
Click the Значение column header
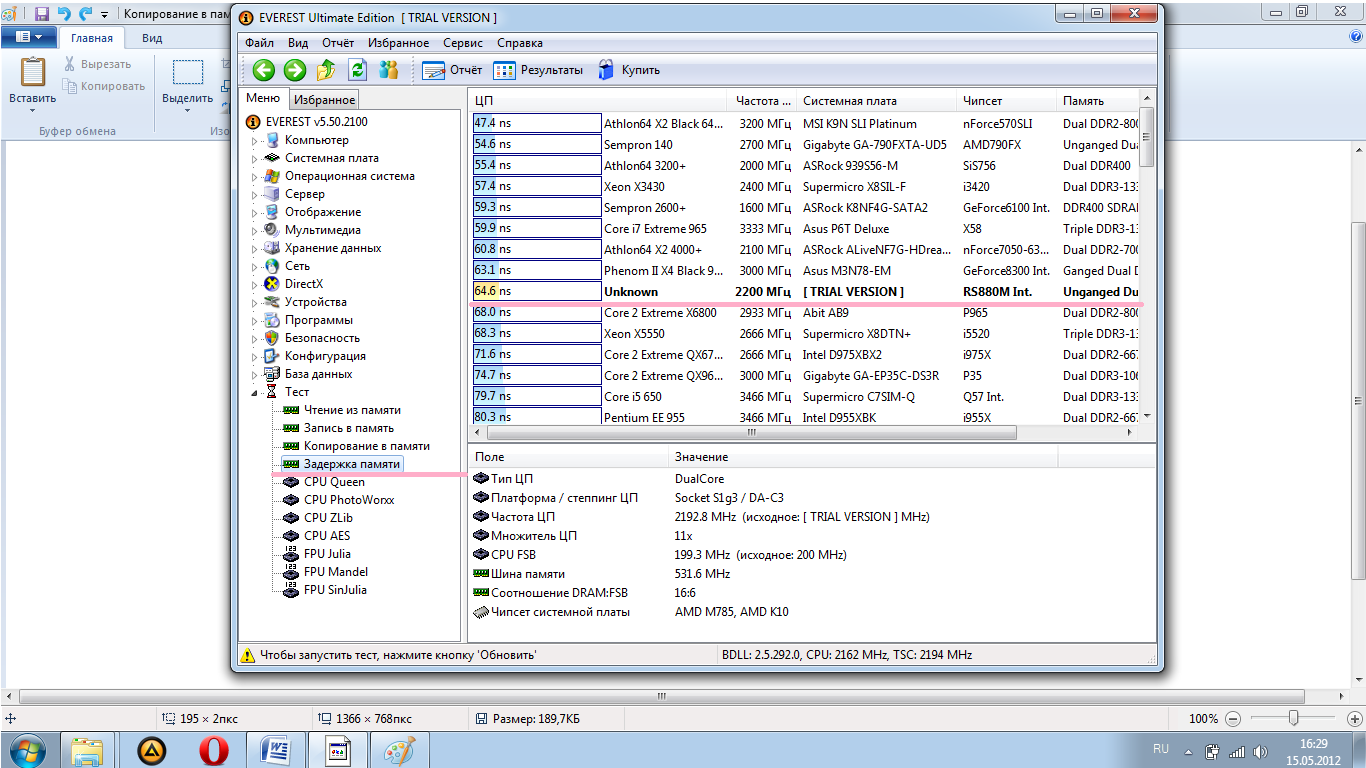[863, 457]
